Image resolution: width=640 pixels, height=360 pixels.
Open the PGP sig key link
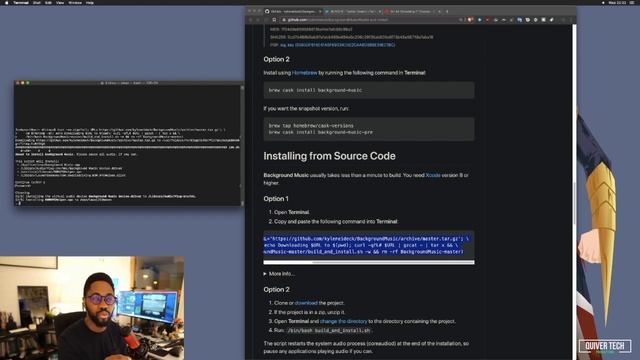coord(338,45)
